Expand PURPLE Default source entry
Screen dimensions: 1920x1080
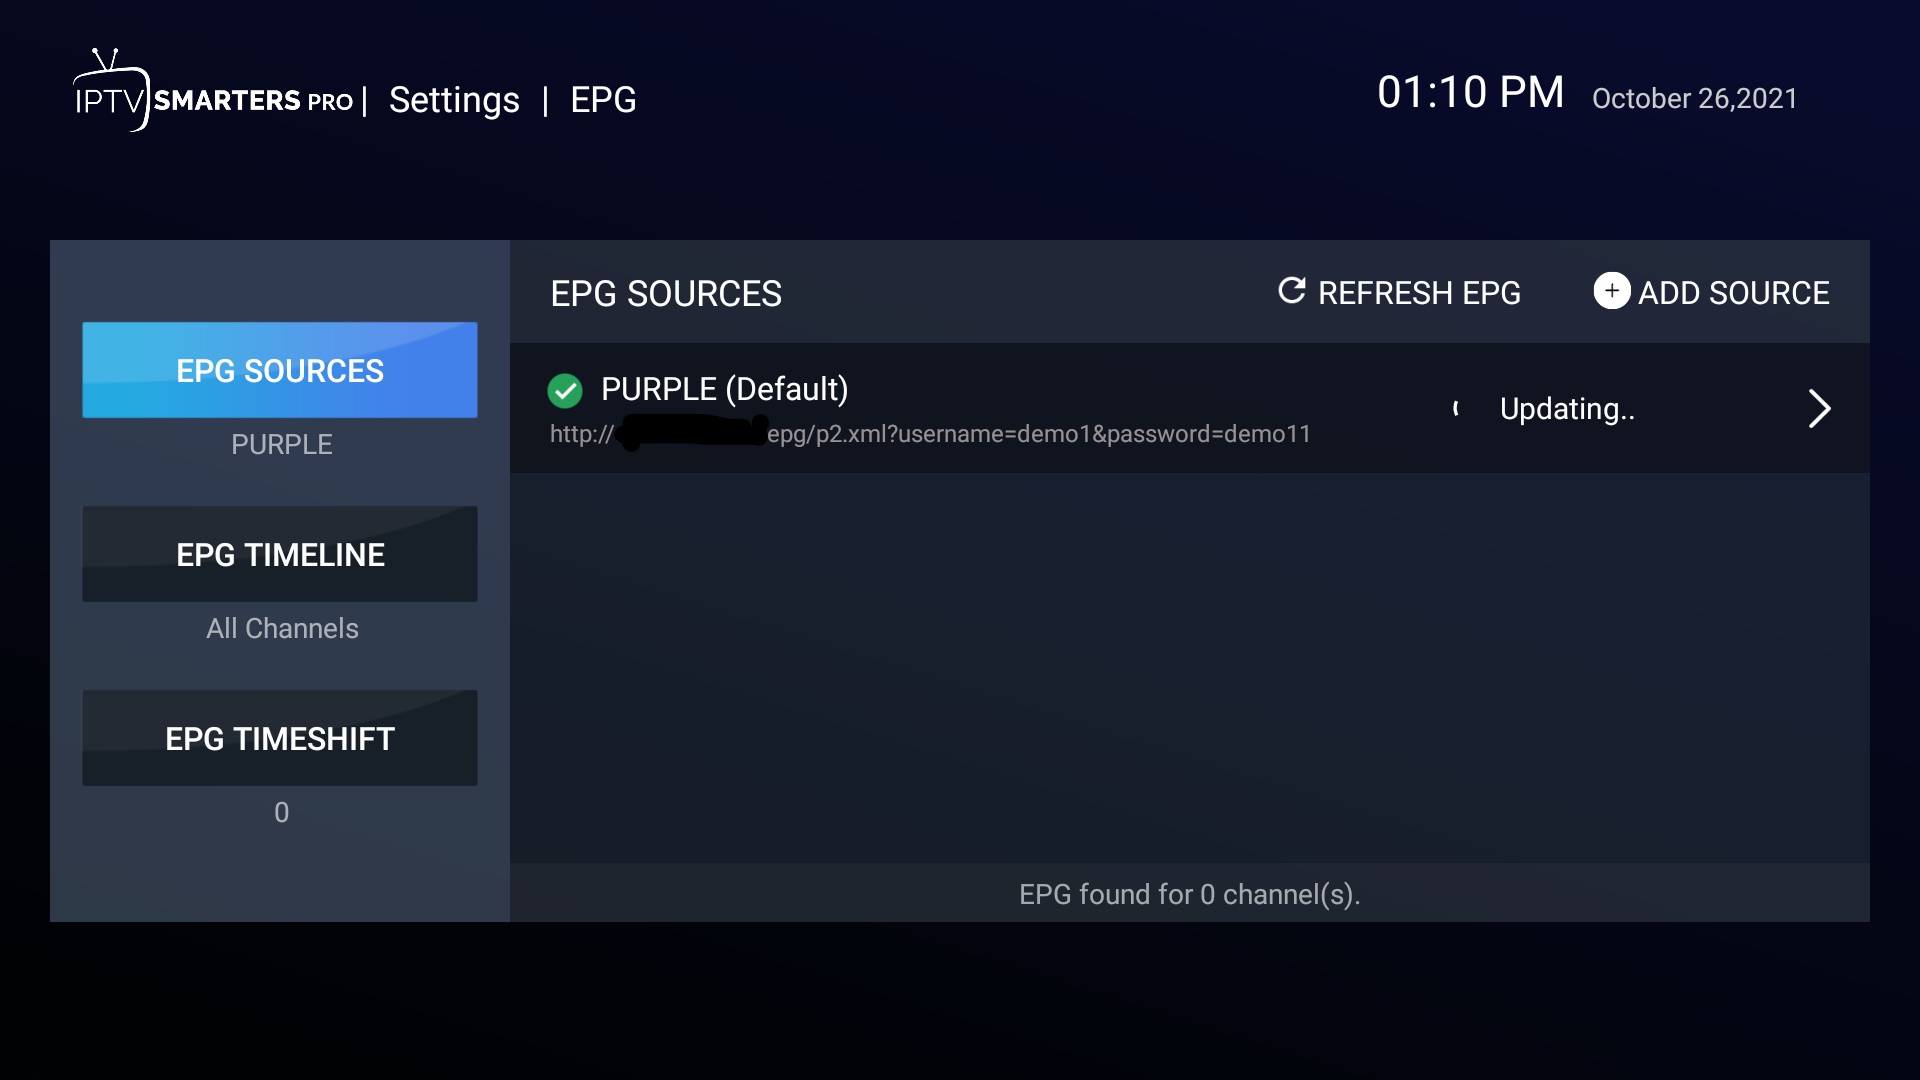(1820, 407)
